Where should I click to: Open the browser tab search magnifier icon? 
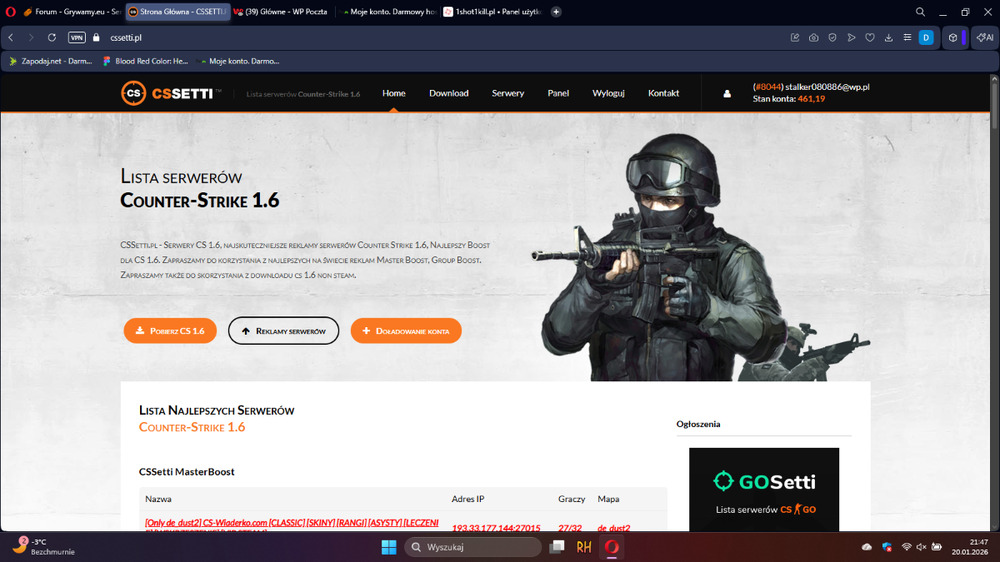920,12
